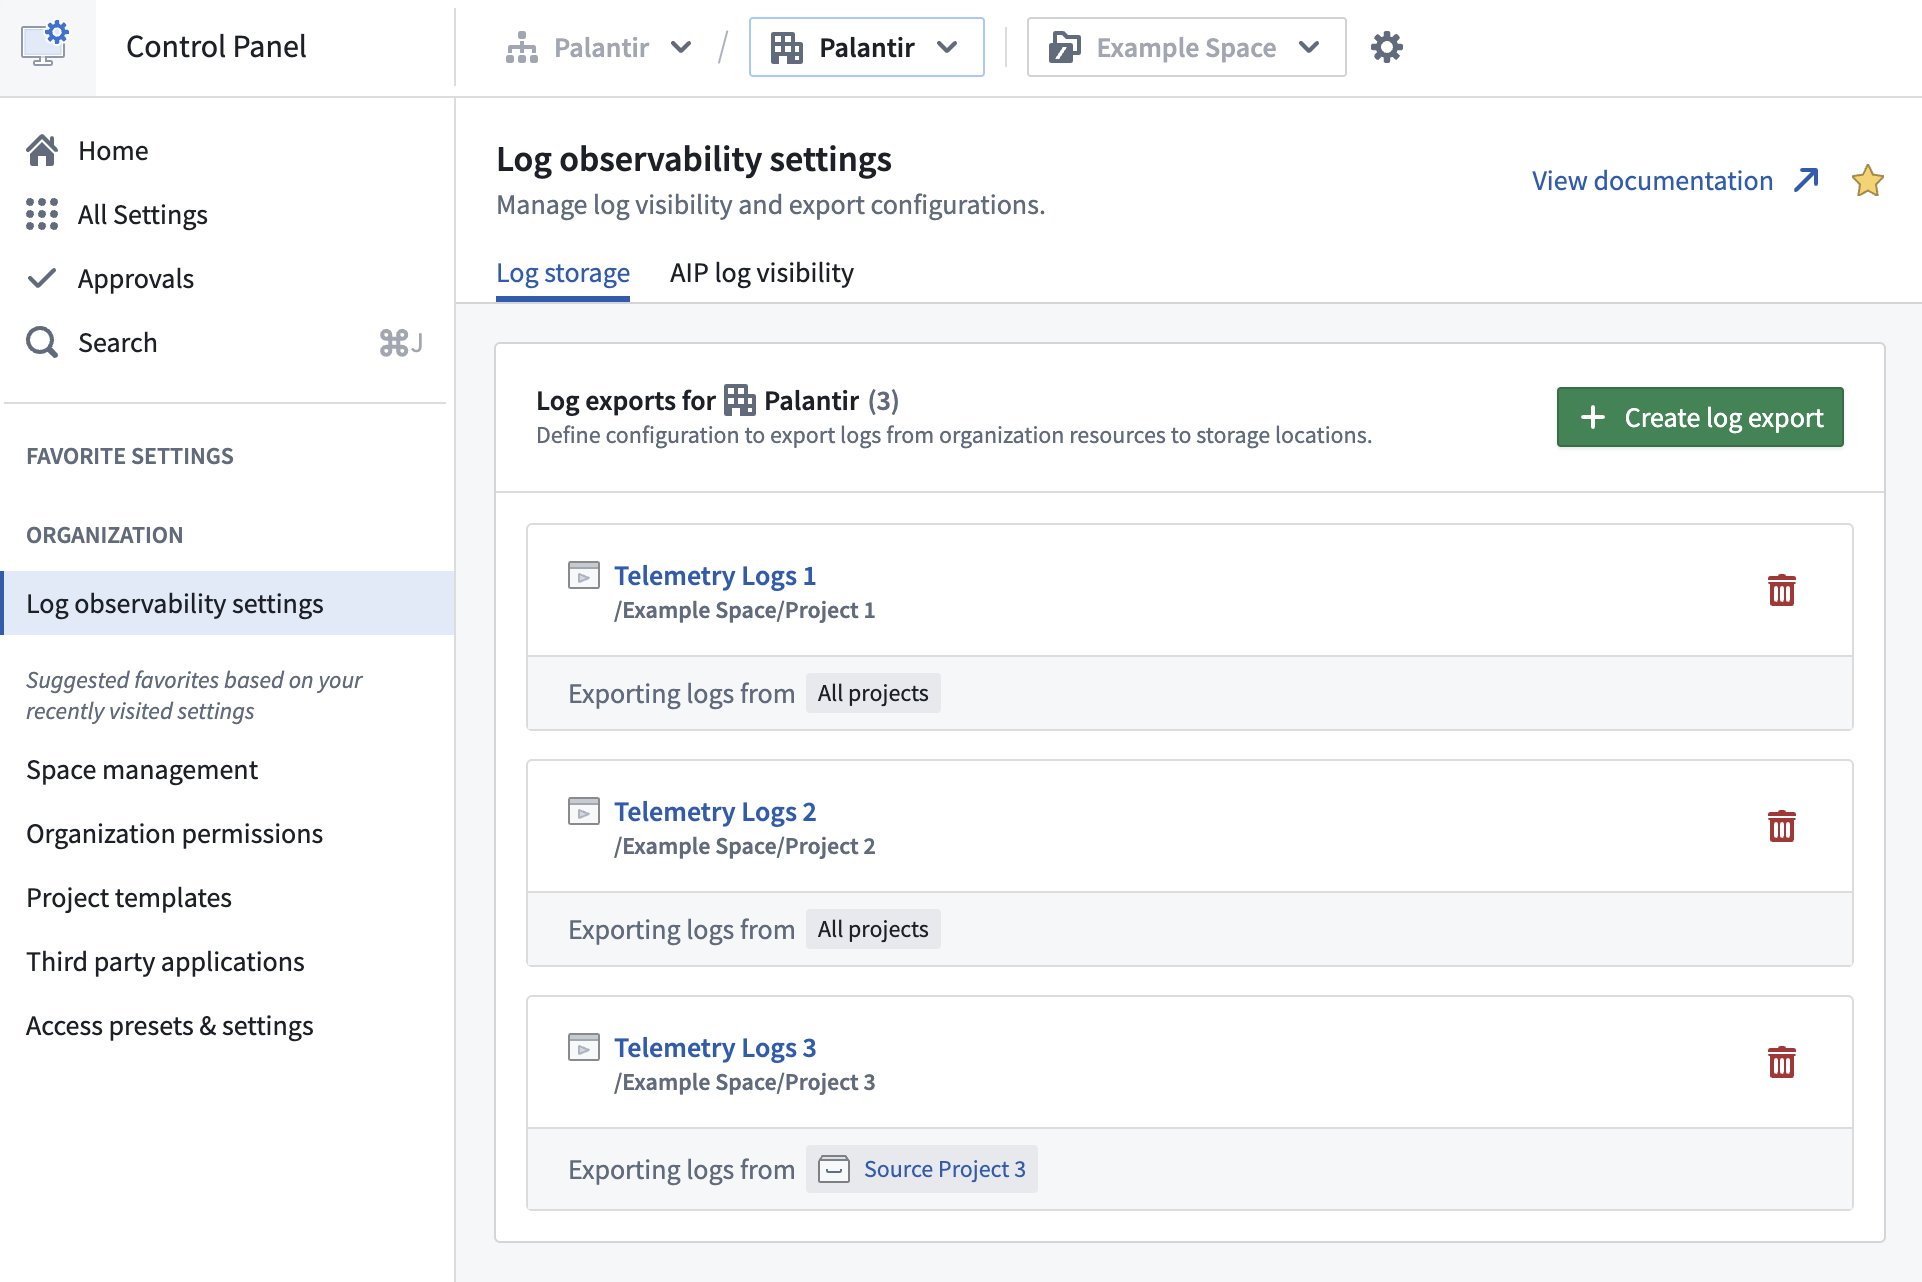The image size is (1922, 1282).
Task: Open the Search magnifier icon
Action: [42, 342]
